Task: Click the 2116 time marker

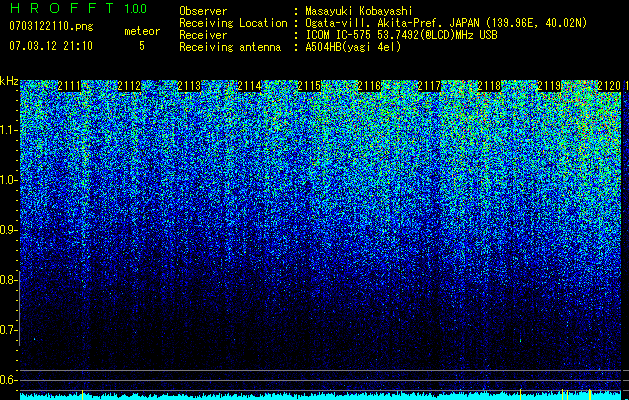Action: coord(369,86)
